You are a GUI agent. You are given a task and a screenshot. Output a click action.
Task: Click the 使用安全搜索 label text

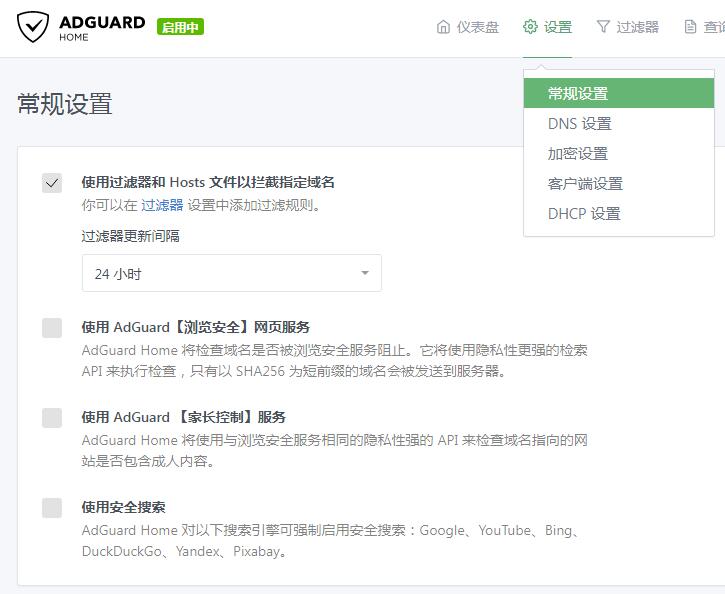pyautogui.click(x=123, y=507)
